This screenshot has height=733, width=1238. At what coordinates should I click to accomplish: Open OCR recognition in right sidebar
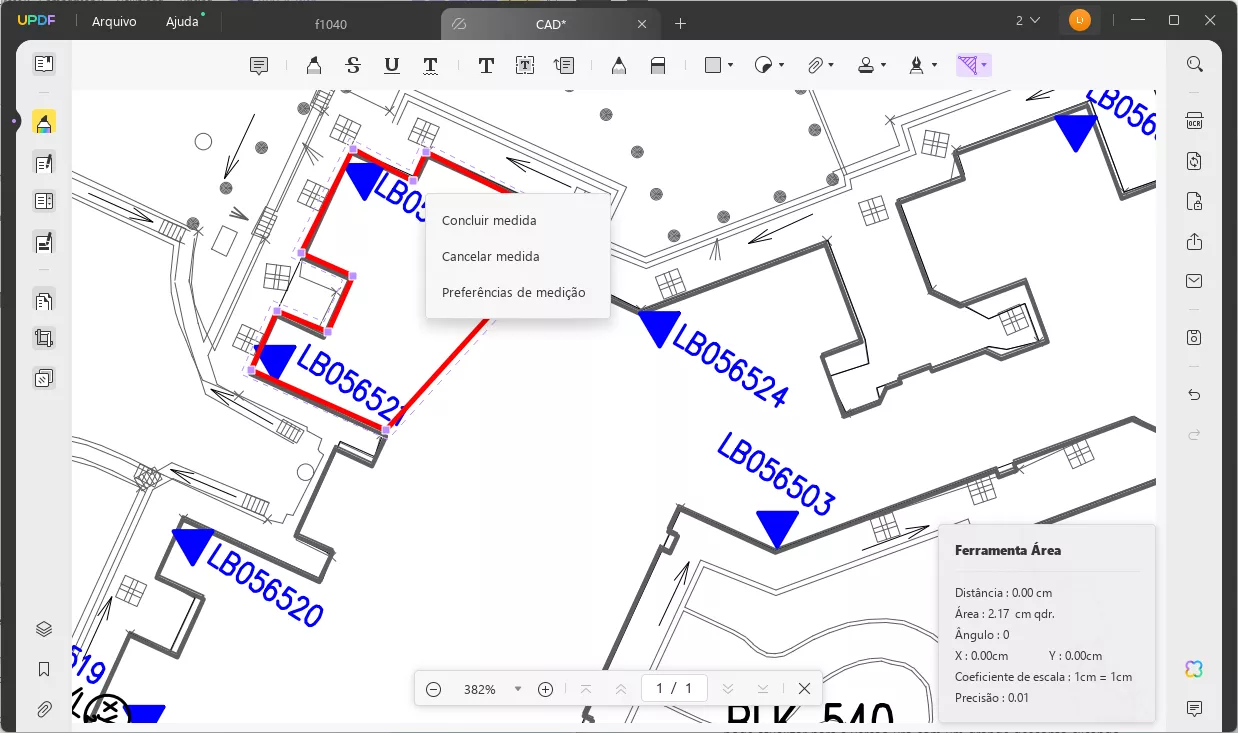tap(1194, 121)
